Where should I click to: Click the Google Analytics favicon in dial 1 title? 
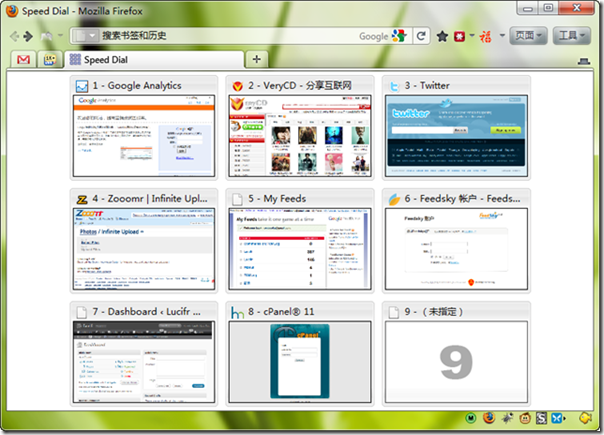[x=82, y=86]
